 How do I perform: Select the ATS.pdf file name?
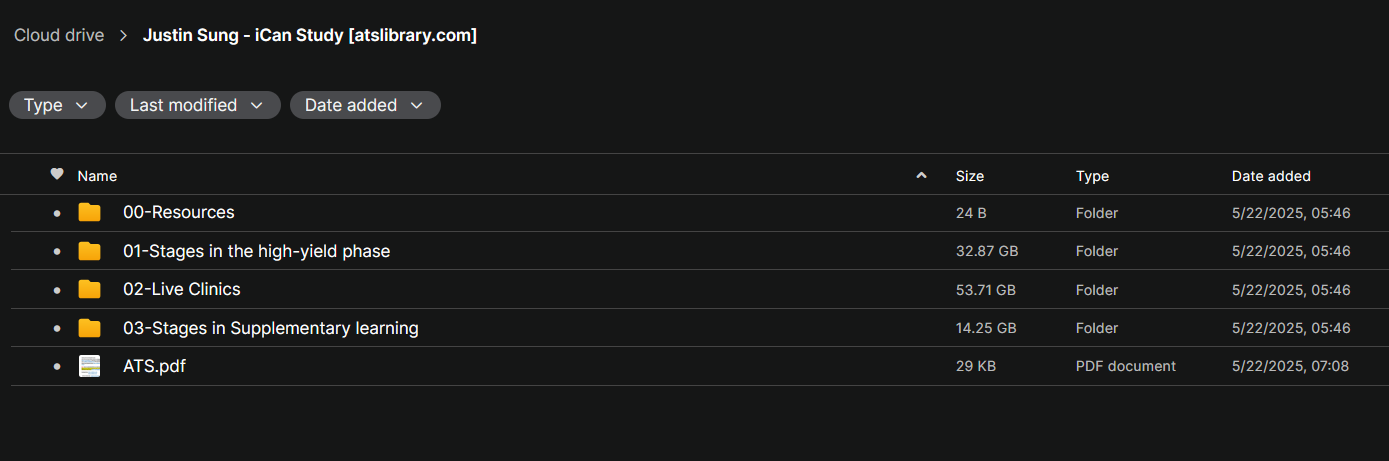[154, 367]
